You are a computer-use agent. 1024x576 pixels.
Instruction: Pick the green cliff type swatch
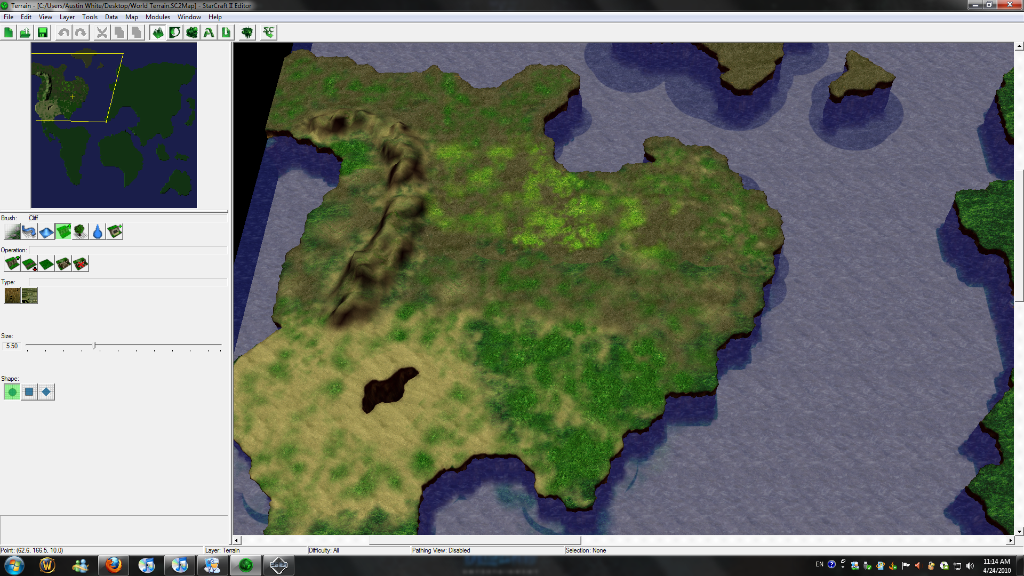[x=29, y=296]
